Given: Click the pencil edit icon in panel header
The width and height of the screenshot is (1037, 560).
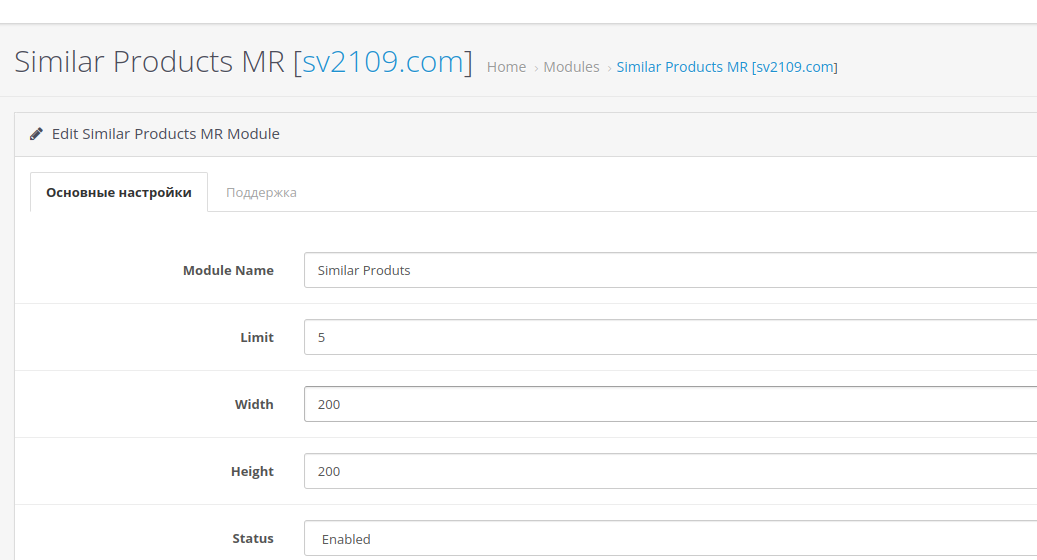Looking at the screenshot, I should (x=36, y=134).
